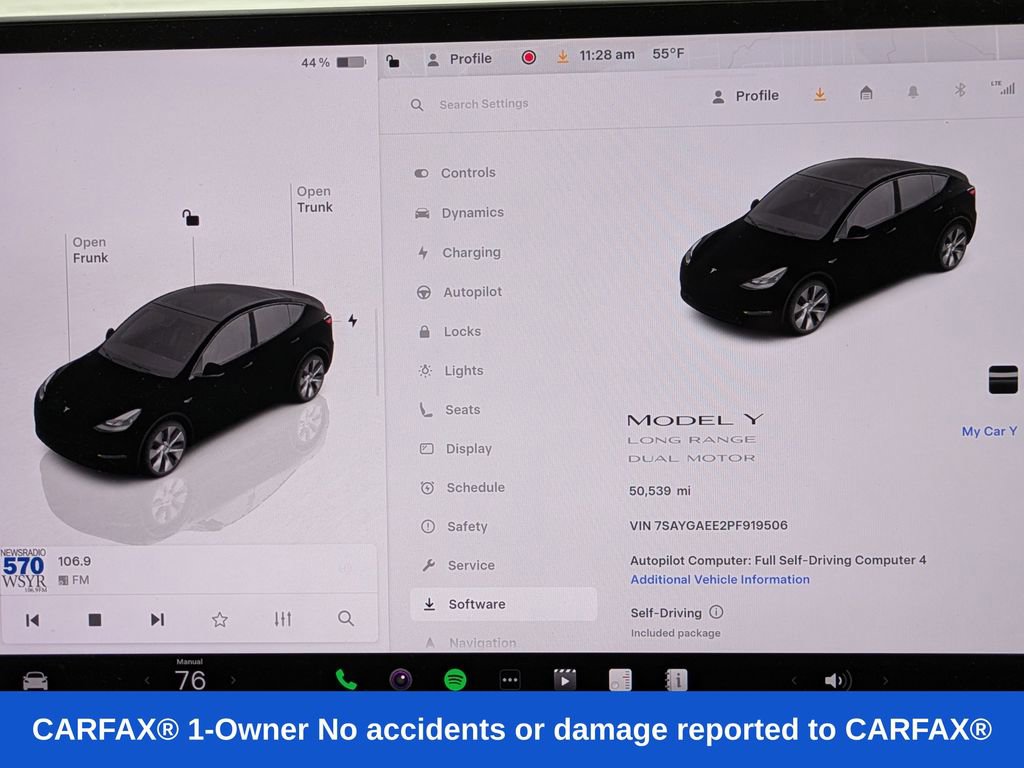
Task: Tap the speaker volume icon
Action: (x=837, y=680)
